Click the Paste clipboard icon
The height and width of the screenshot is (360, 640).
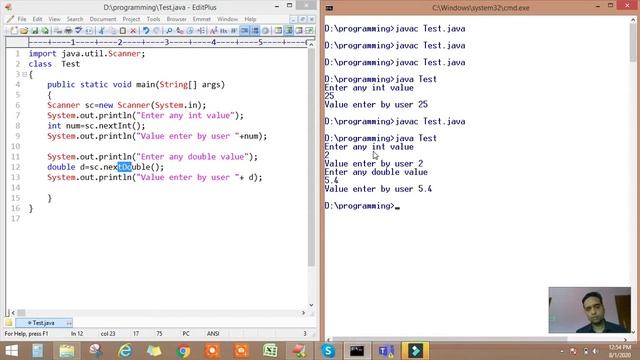(x=122, y=31)
